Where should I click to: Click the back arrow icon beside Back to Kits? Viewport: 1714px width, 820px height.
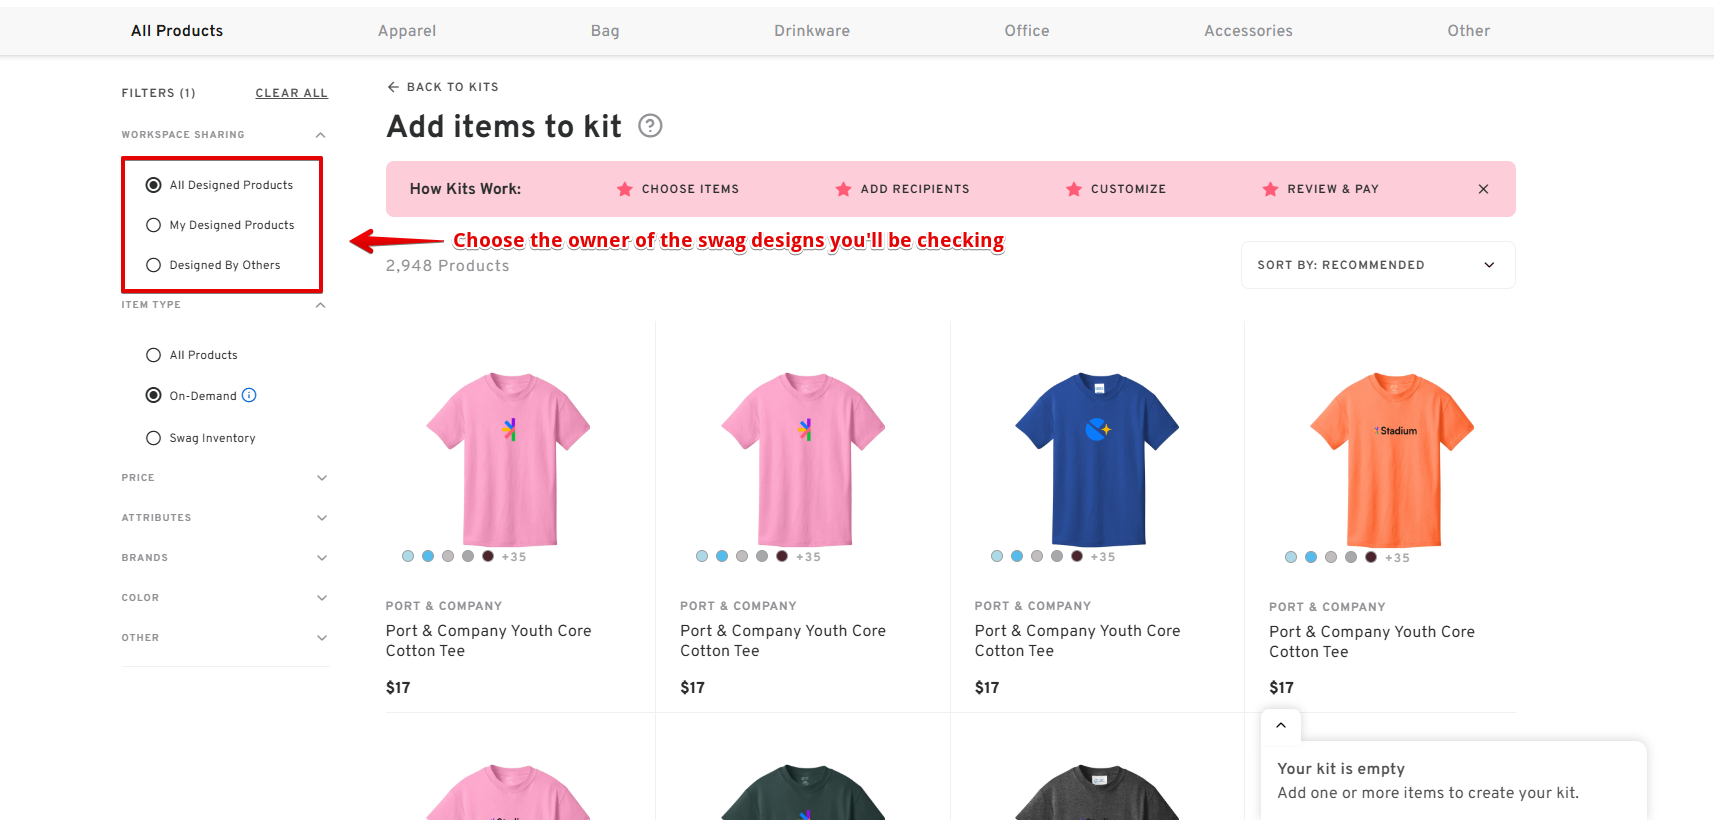[x=393, y=87]
